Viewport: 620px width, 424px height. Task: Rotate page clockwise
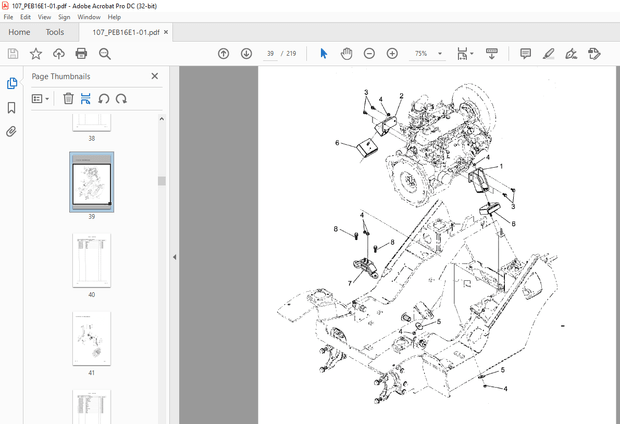coord(121,98)
